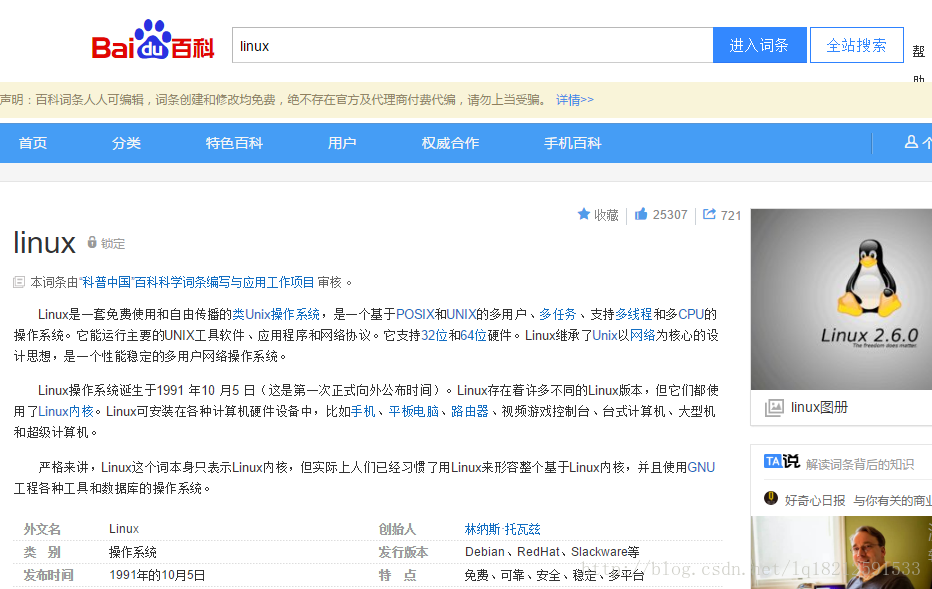Open the Unix link after Linux继承了
The height and width of the screenshot is (589, 932).
[604, 335]
